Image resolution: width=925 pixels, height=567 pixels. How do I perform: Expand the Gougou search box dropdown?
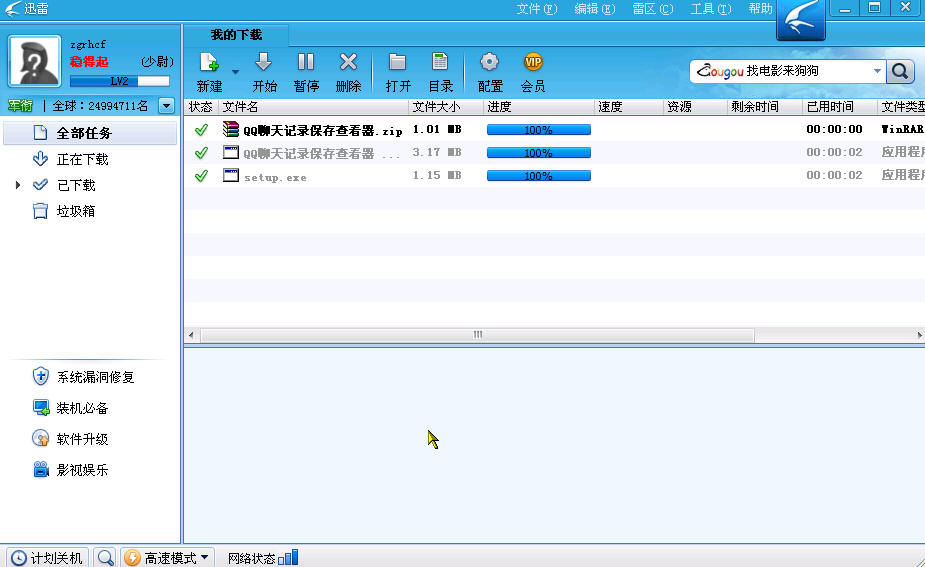(x=877, y=71)
